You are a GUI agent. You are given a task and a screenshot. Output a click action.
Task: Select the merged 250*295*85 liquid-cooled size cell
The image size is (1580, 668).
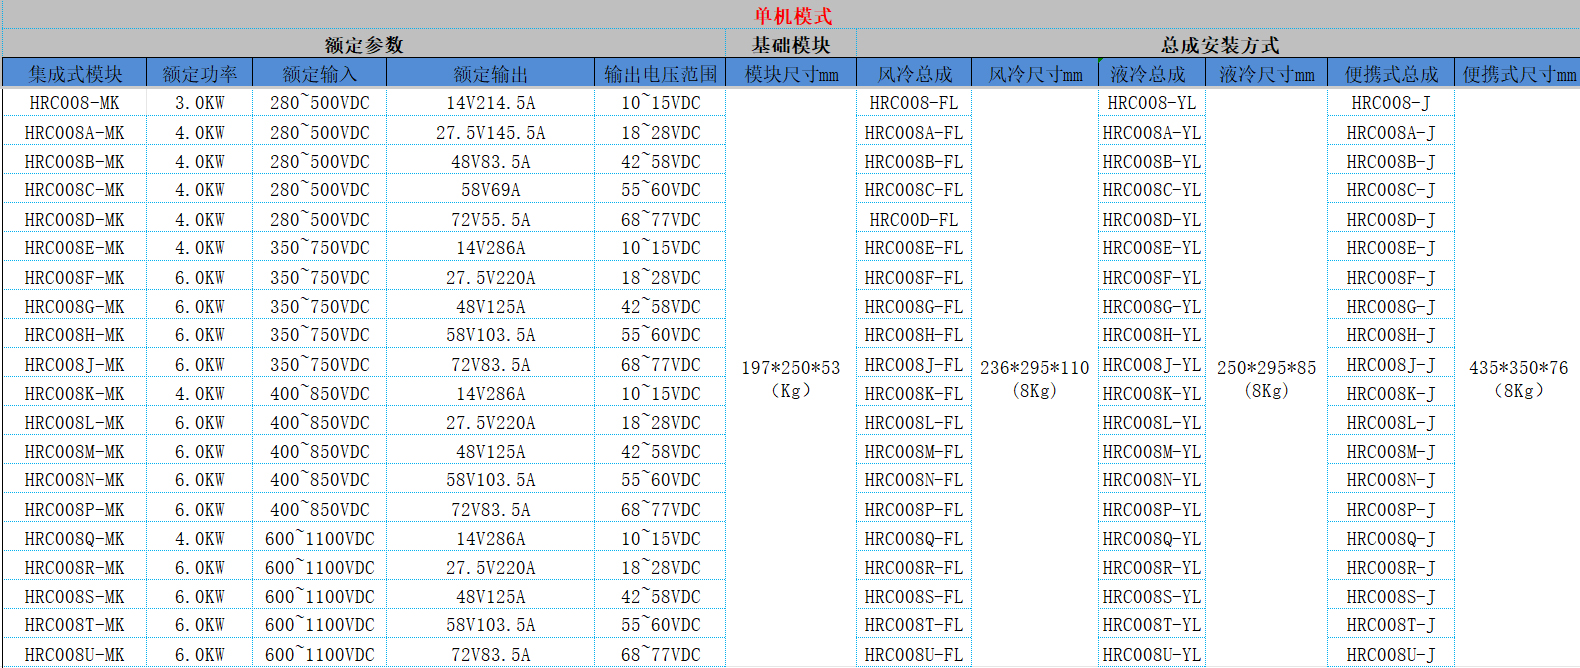(x=1266, y=378)
